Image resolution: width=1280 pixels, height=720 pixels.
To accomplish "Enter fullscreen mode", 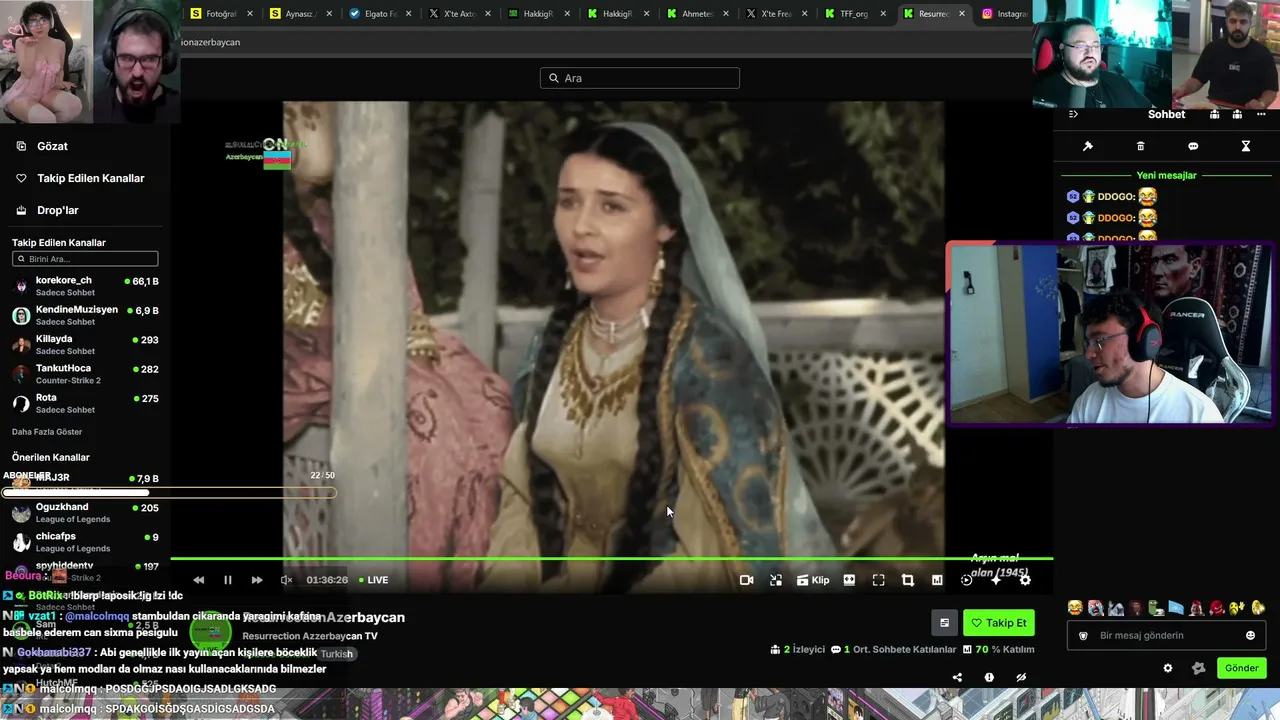I will coord(879,580).
